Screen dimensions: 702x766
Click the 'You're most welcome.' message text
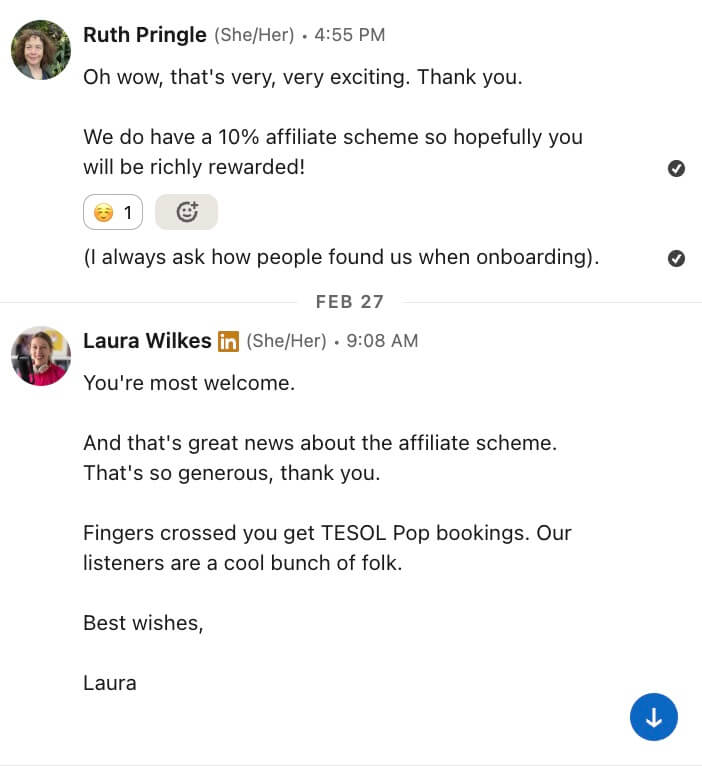[189, 383]
